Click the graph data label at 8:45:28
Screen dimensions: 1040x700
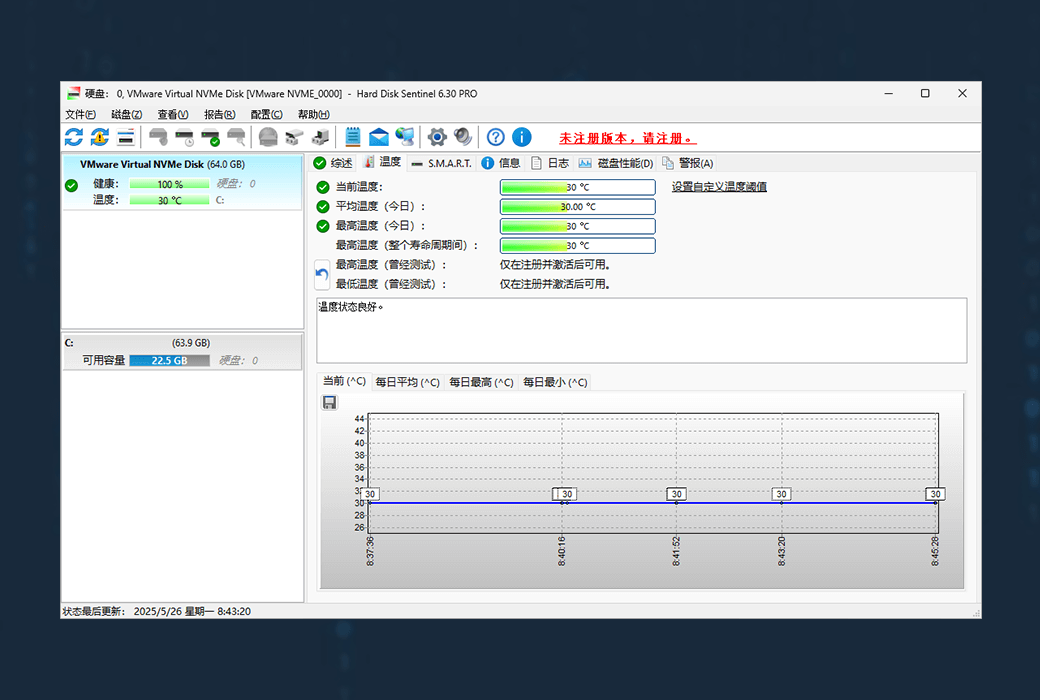coord(935,494)
